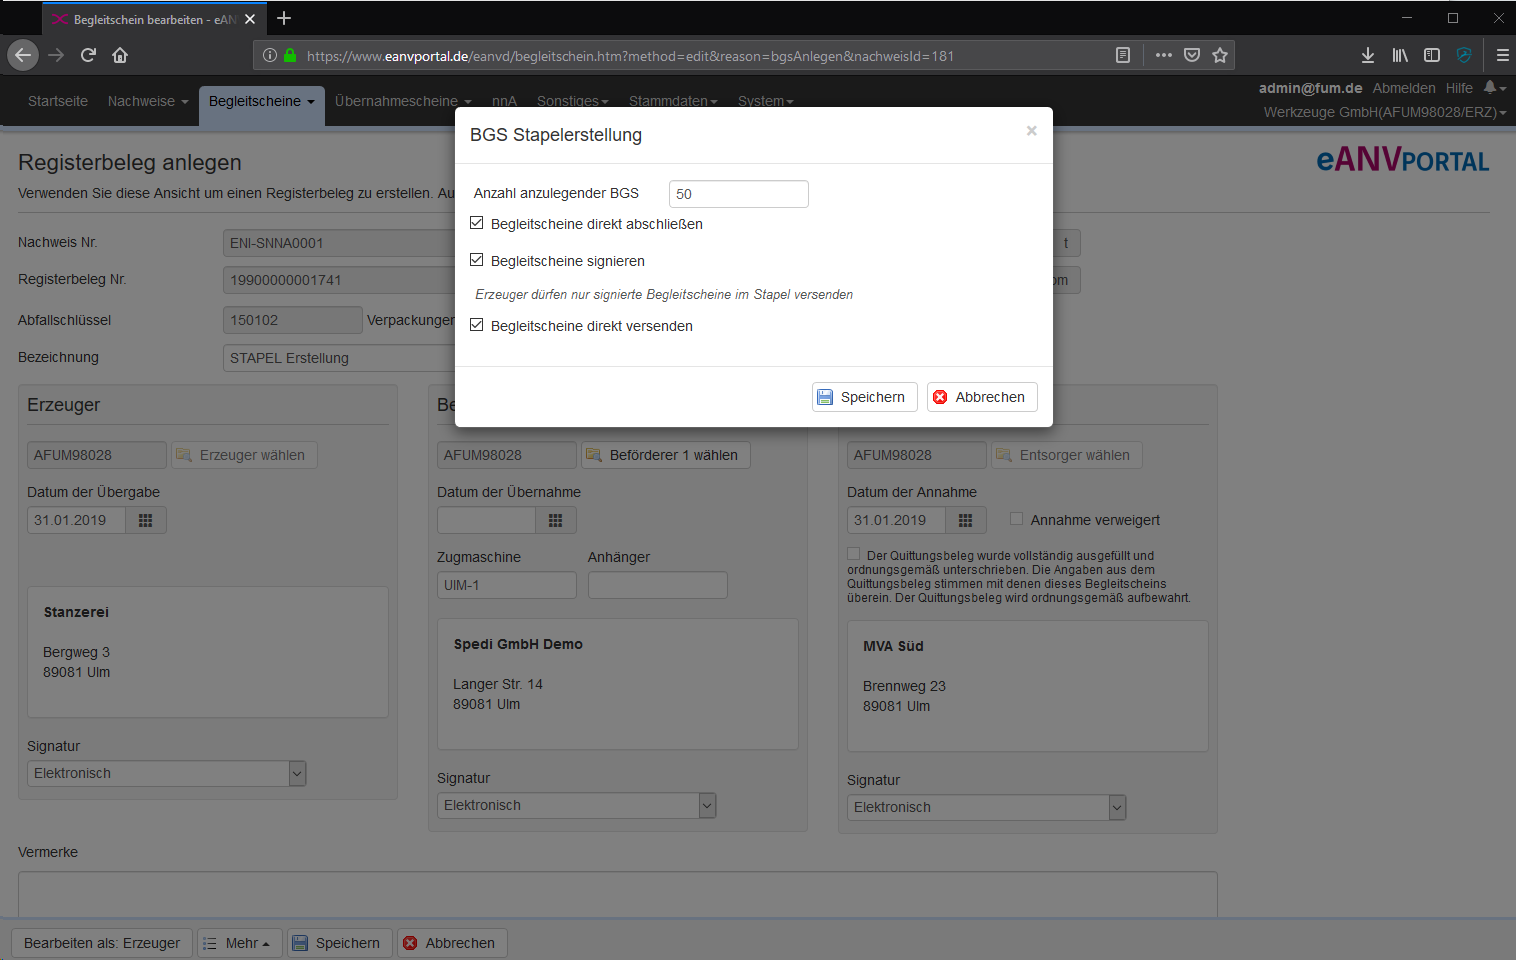1516x960 pixels.
Task: Open Beförderer Signatur dropdown
Action: (x=577, y=805)
